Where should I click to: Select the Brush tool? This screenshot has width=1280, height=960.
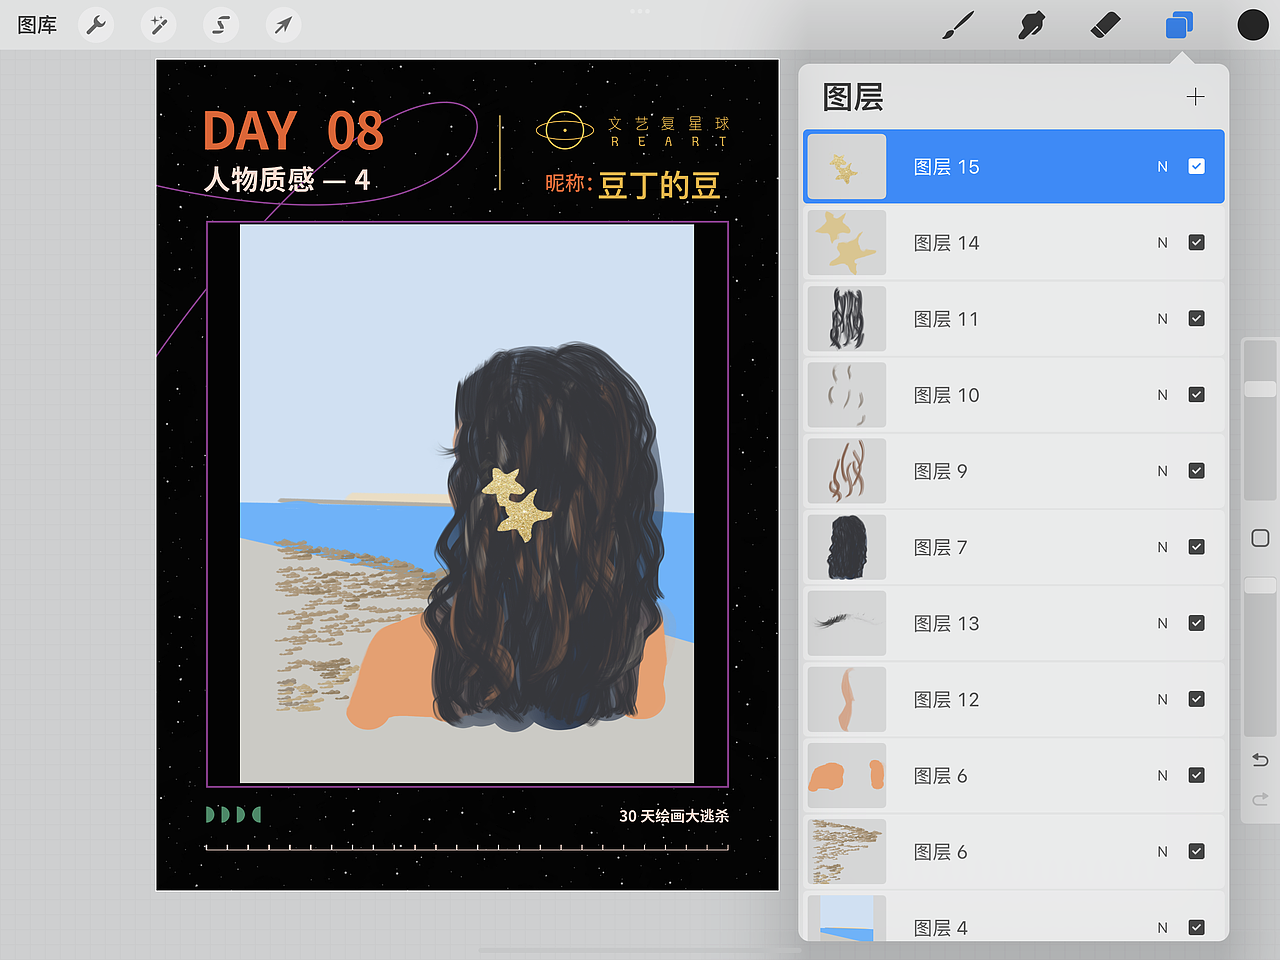point(958,25)
